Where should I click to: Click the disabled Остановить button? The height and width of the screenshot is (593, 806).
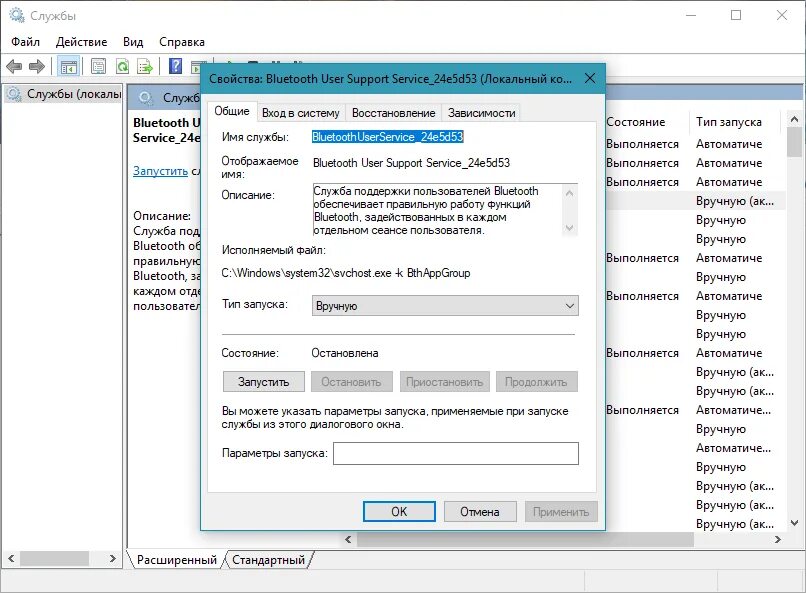[351, 382]
